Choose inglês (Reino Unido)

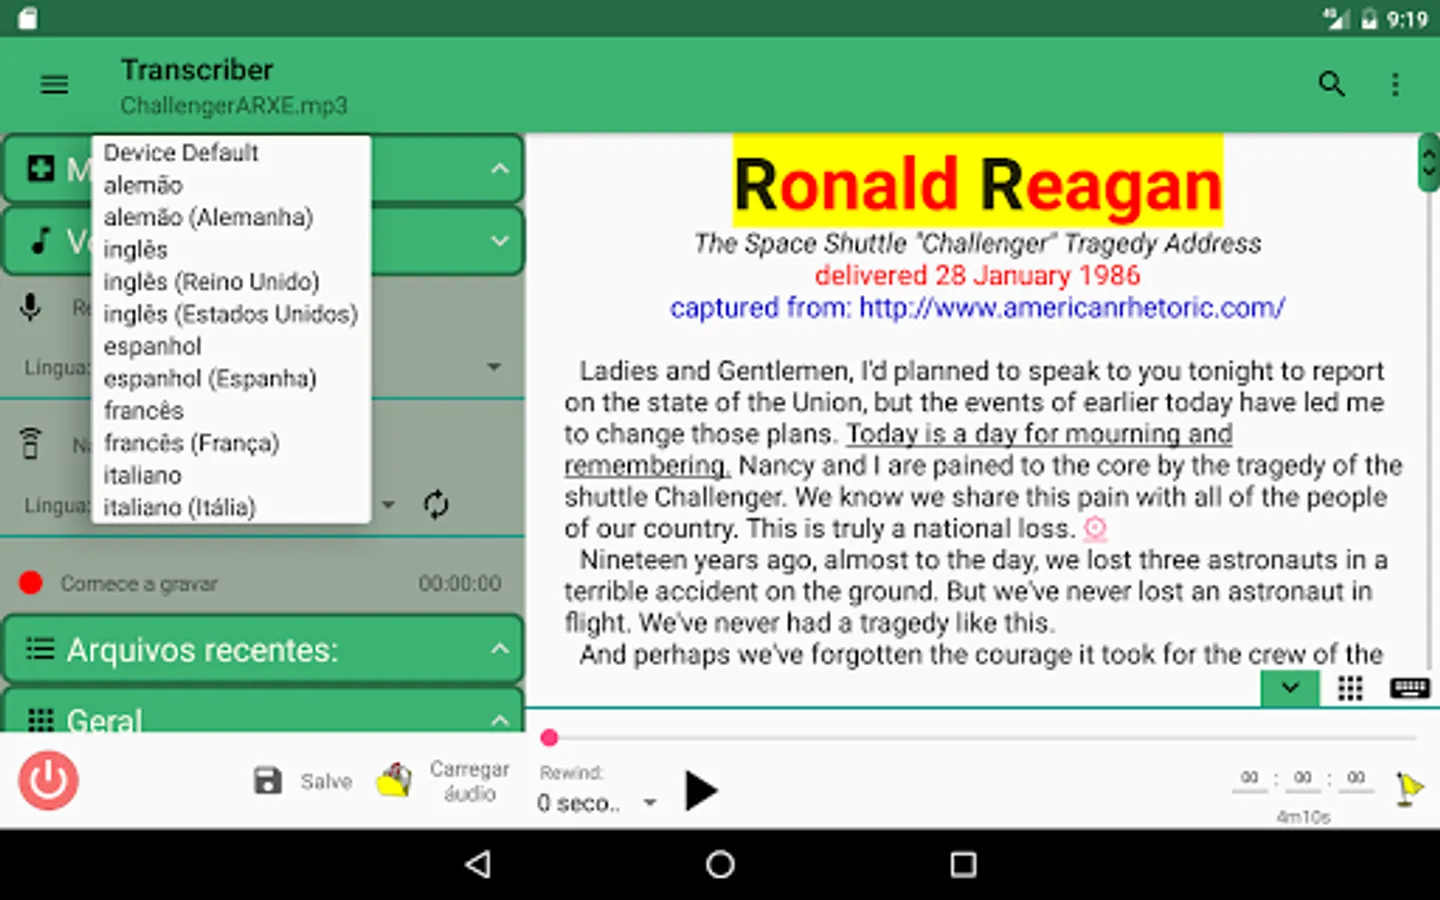231,282
